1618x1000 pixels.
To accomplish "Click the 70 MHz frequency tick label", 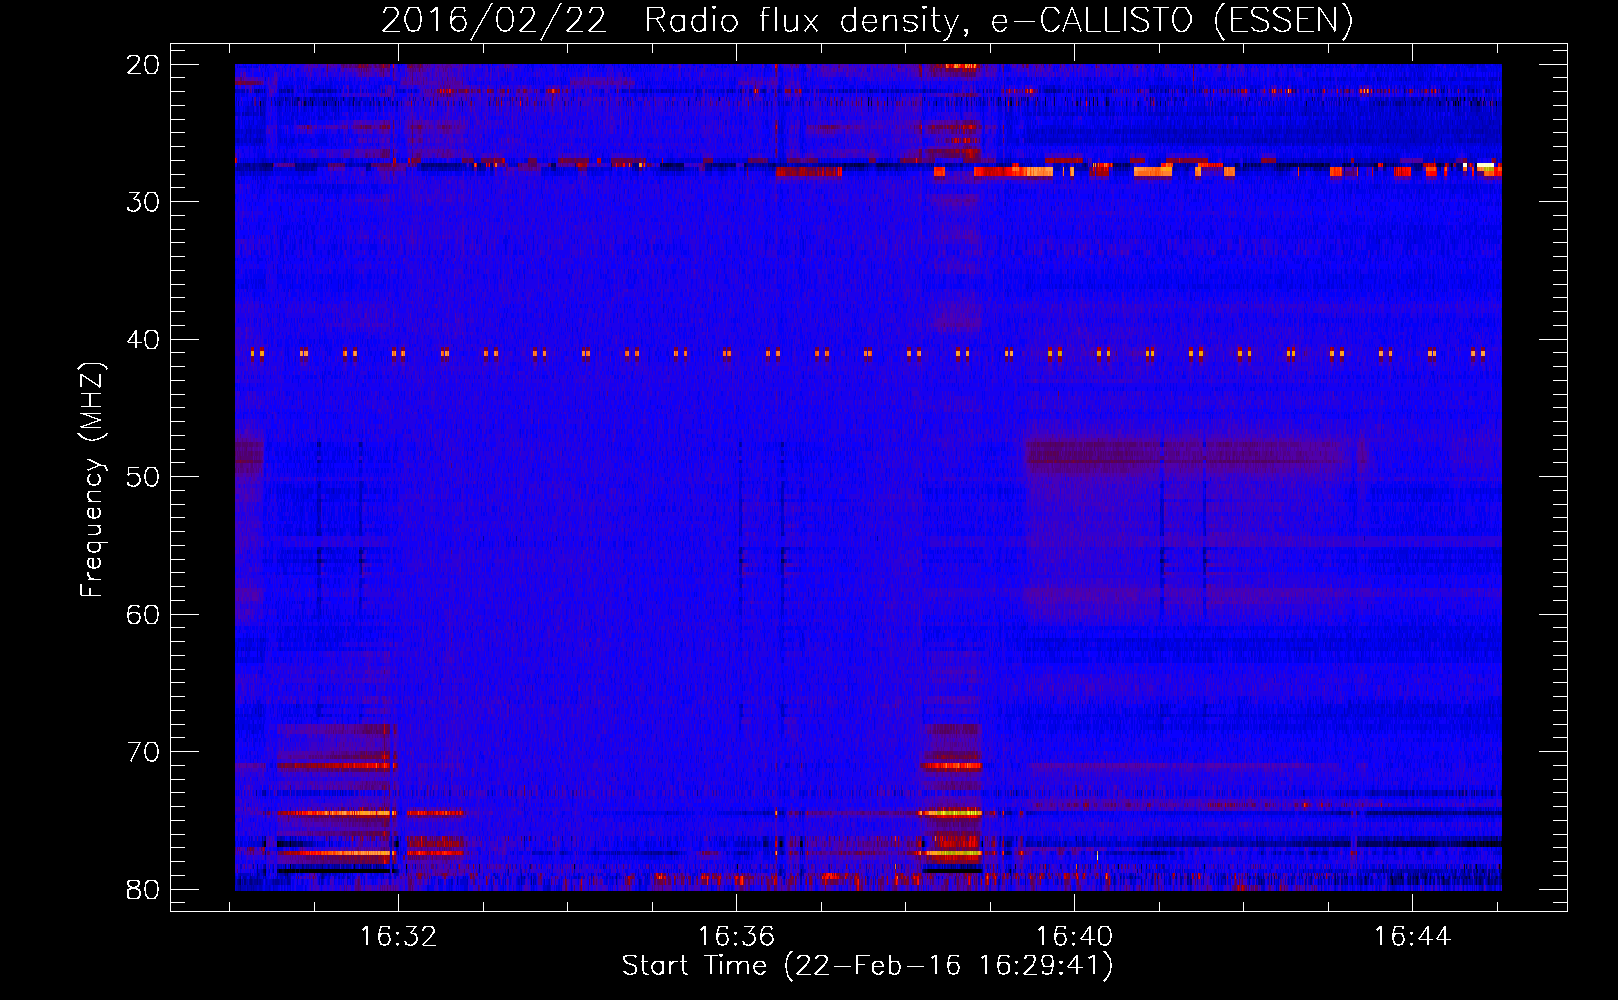I will point(143,752).
